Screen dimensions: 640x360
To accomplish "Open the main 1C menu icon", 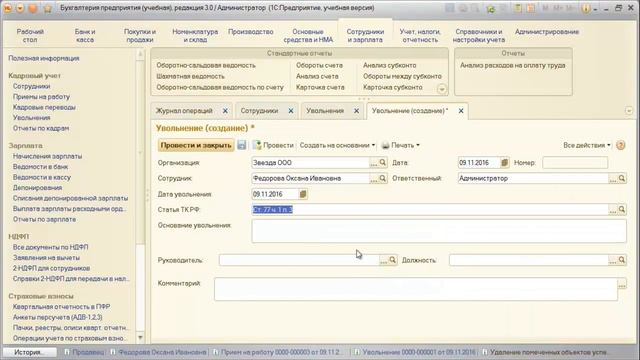I will pos(7,8).
